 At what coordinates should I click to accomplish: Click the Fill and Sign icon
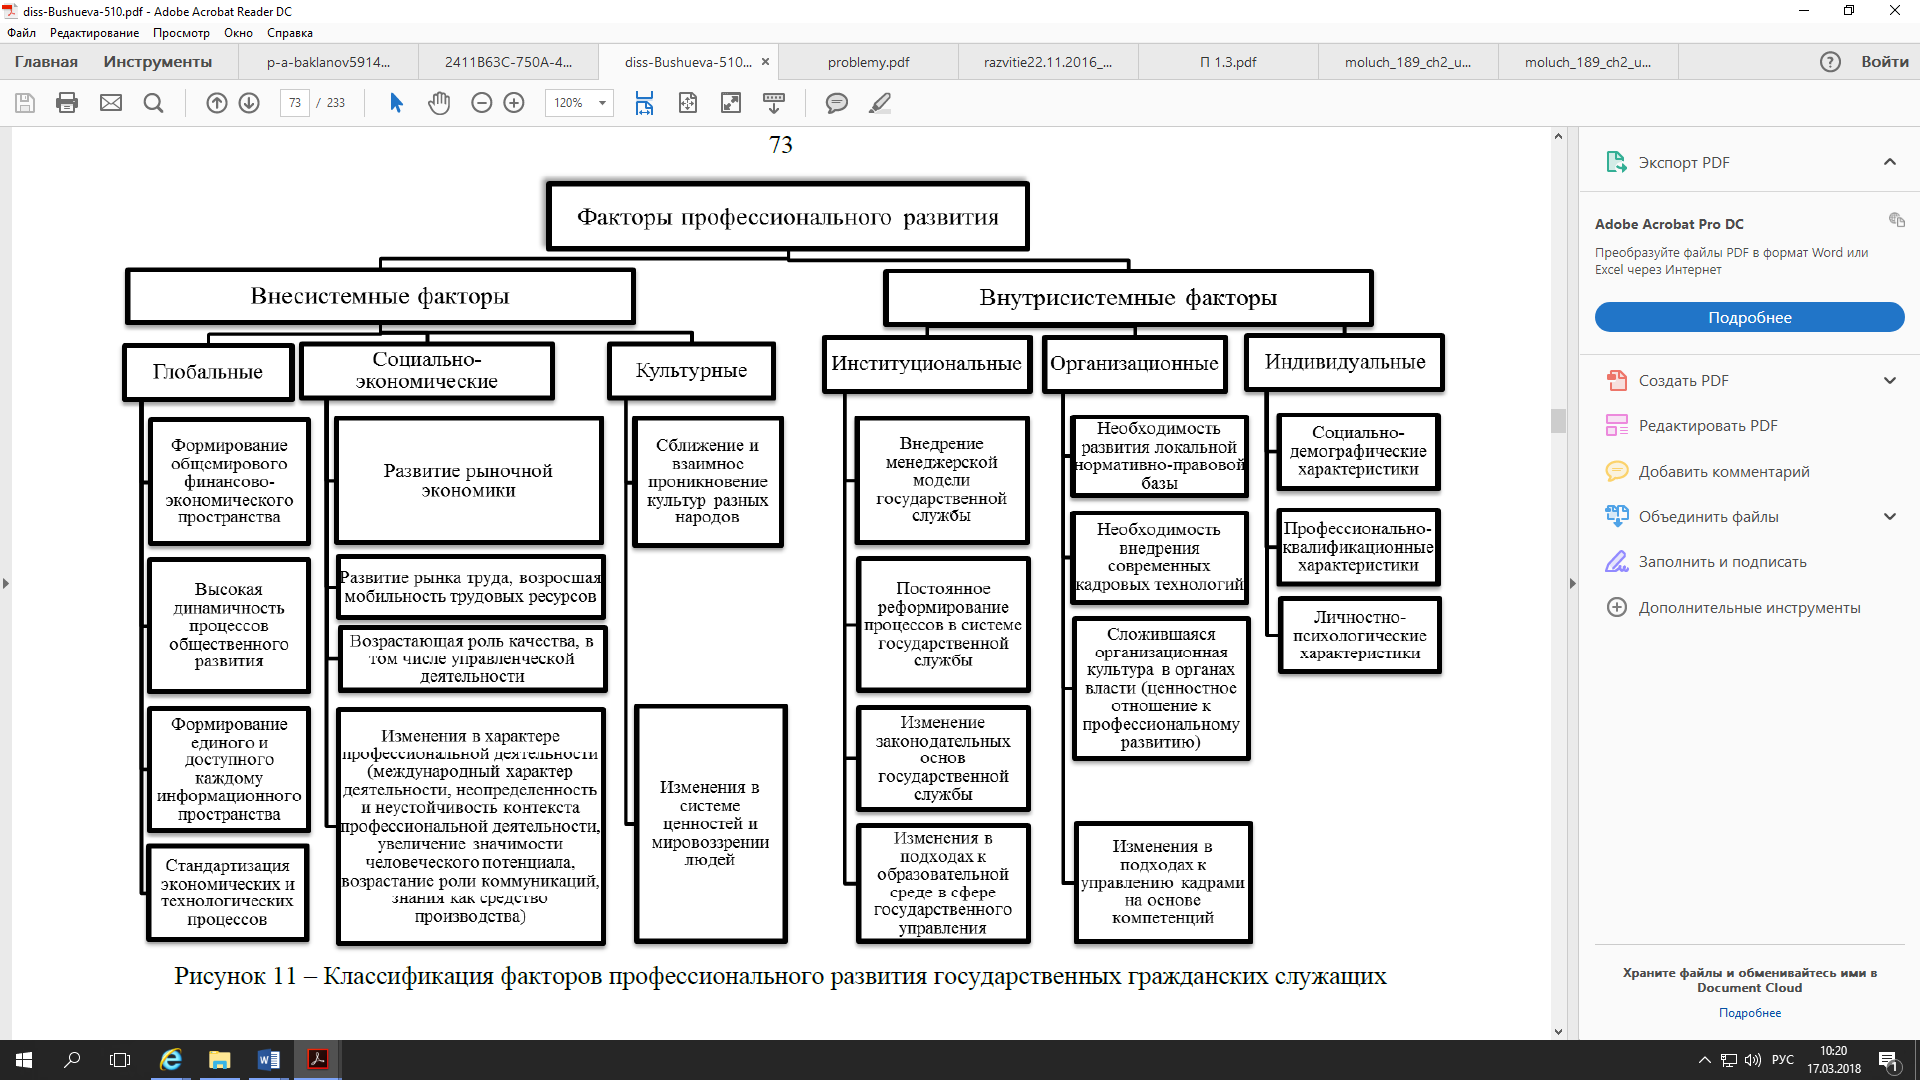1616,561
